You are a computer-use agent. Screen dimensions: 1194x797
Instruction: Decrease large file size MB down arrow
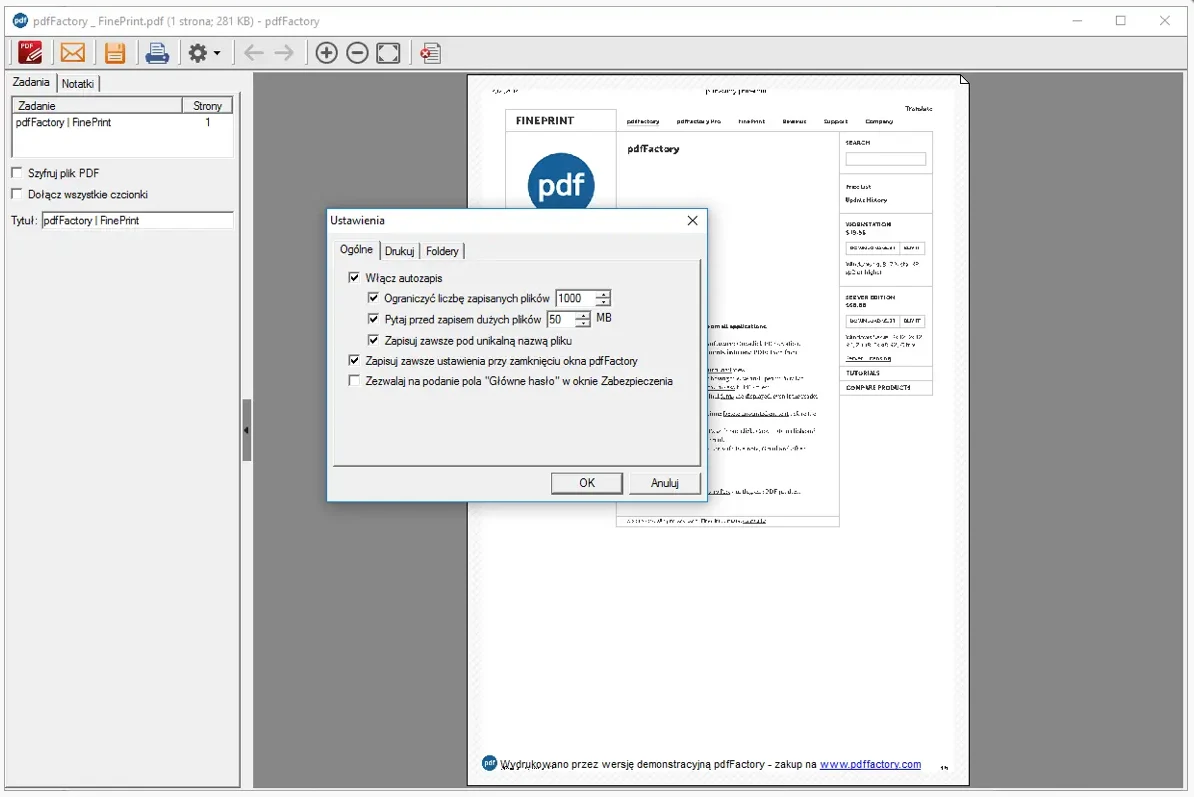pos(583,324)
